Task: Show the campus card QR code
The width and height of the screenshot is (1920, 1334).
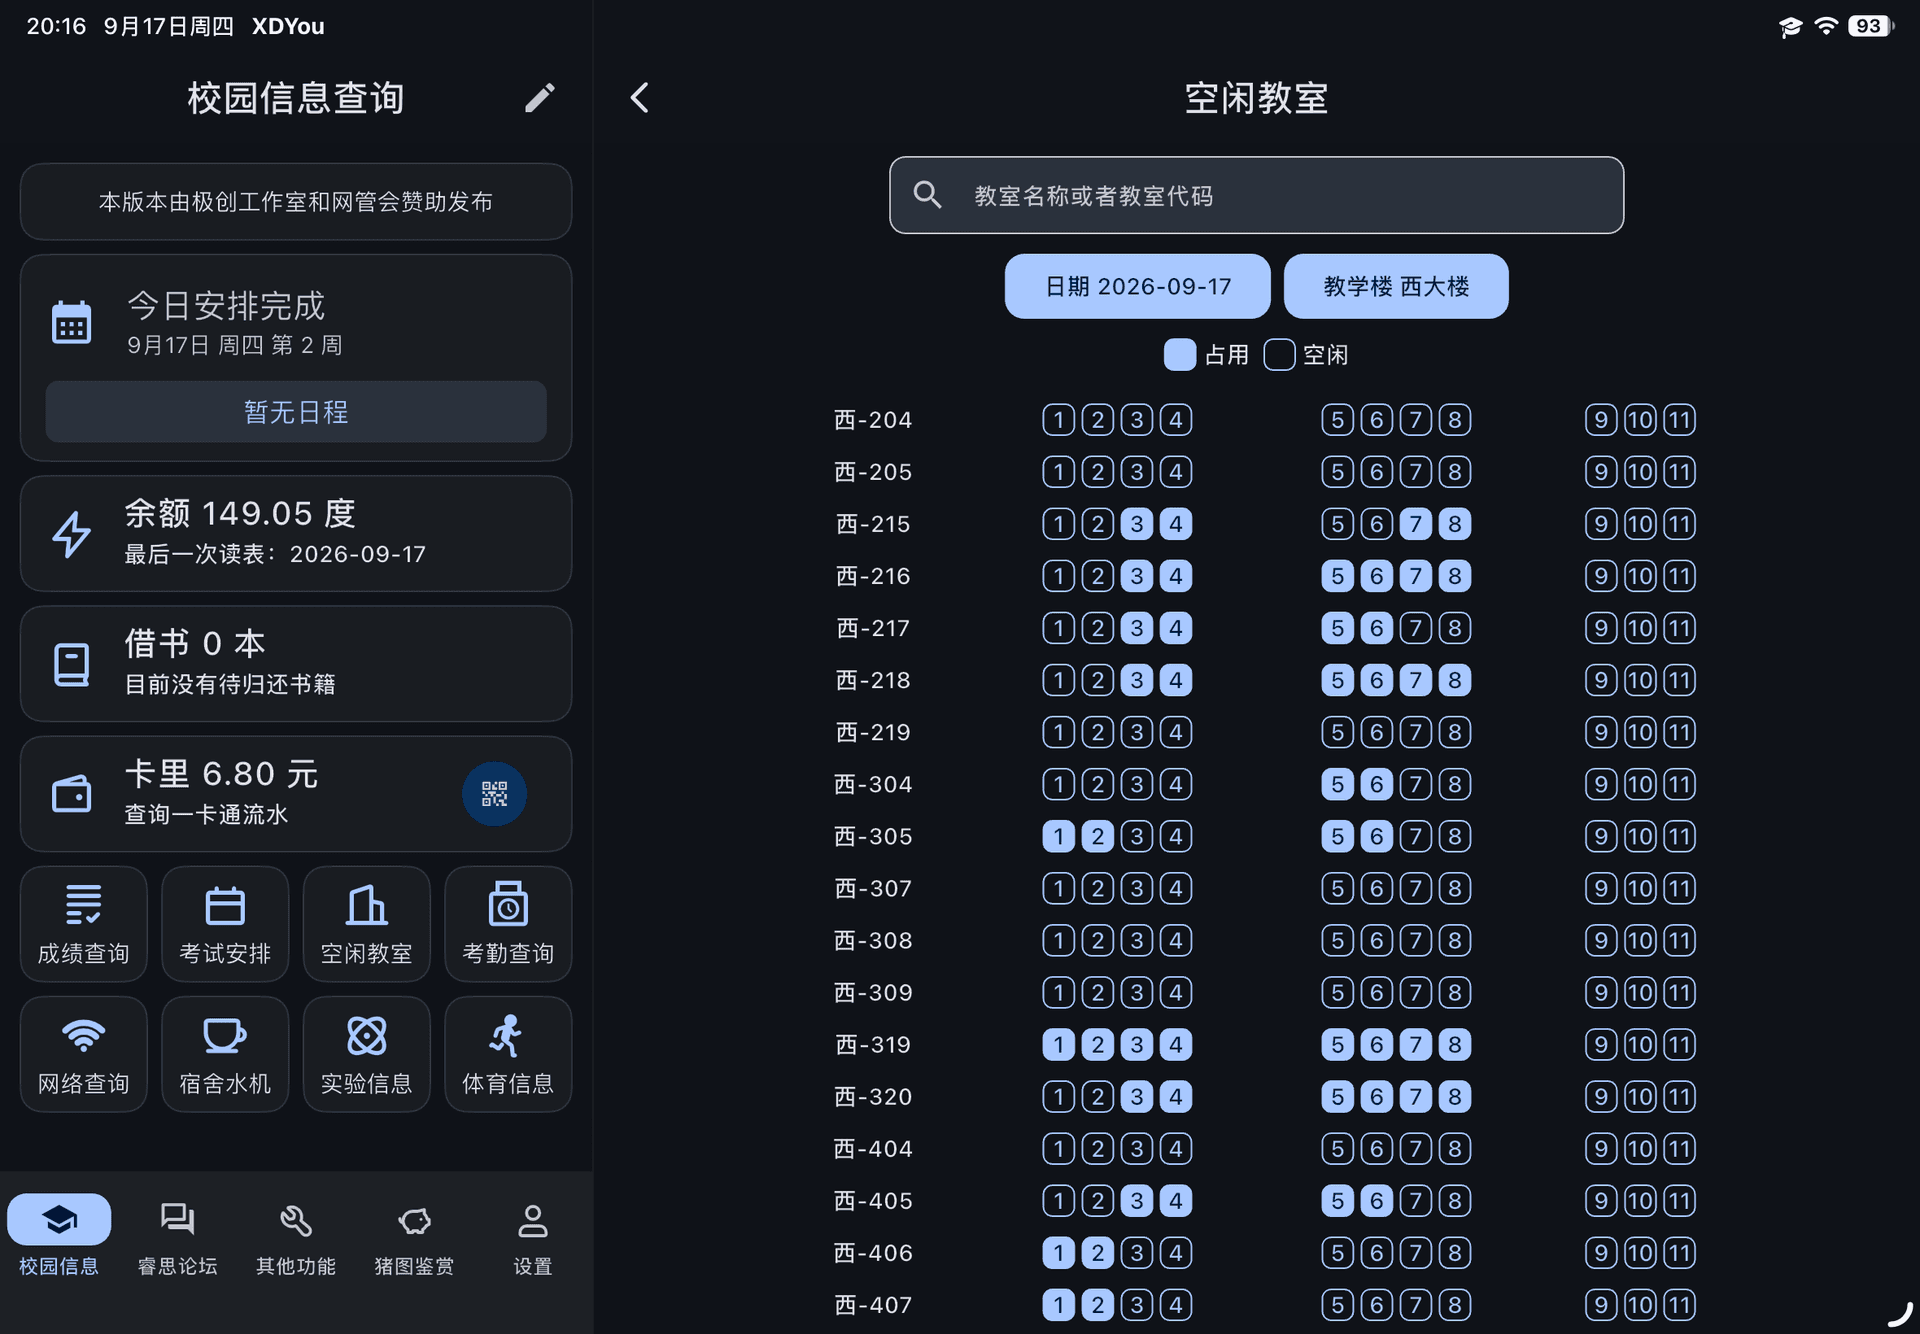Action: [494, 794]
